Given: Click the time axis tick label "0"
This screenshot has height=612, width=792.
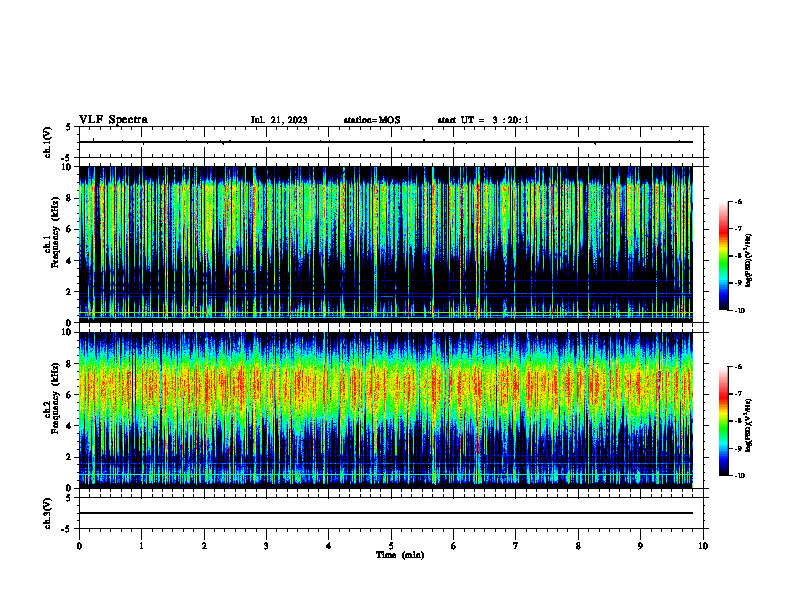Looking at the screenshot, I should (x=79, y=546).
